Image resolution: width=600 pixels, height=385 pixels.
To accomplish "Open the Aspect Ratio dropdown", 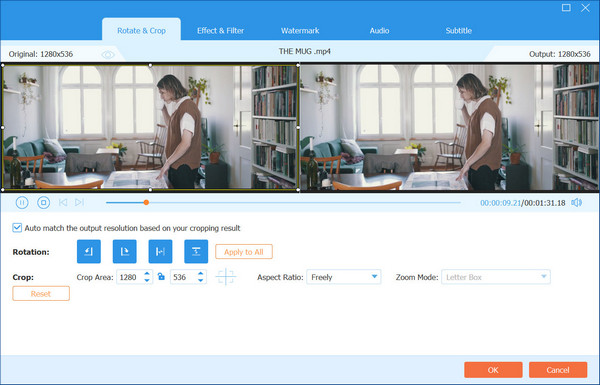I will (x=344, y=277).
